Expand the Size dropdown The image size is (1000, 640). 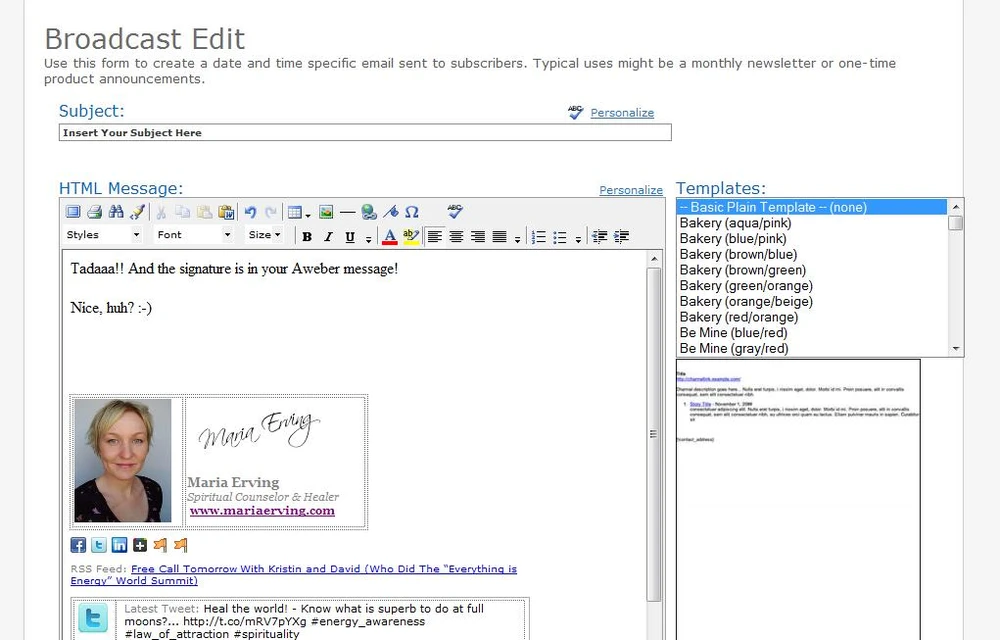point(264,235)
